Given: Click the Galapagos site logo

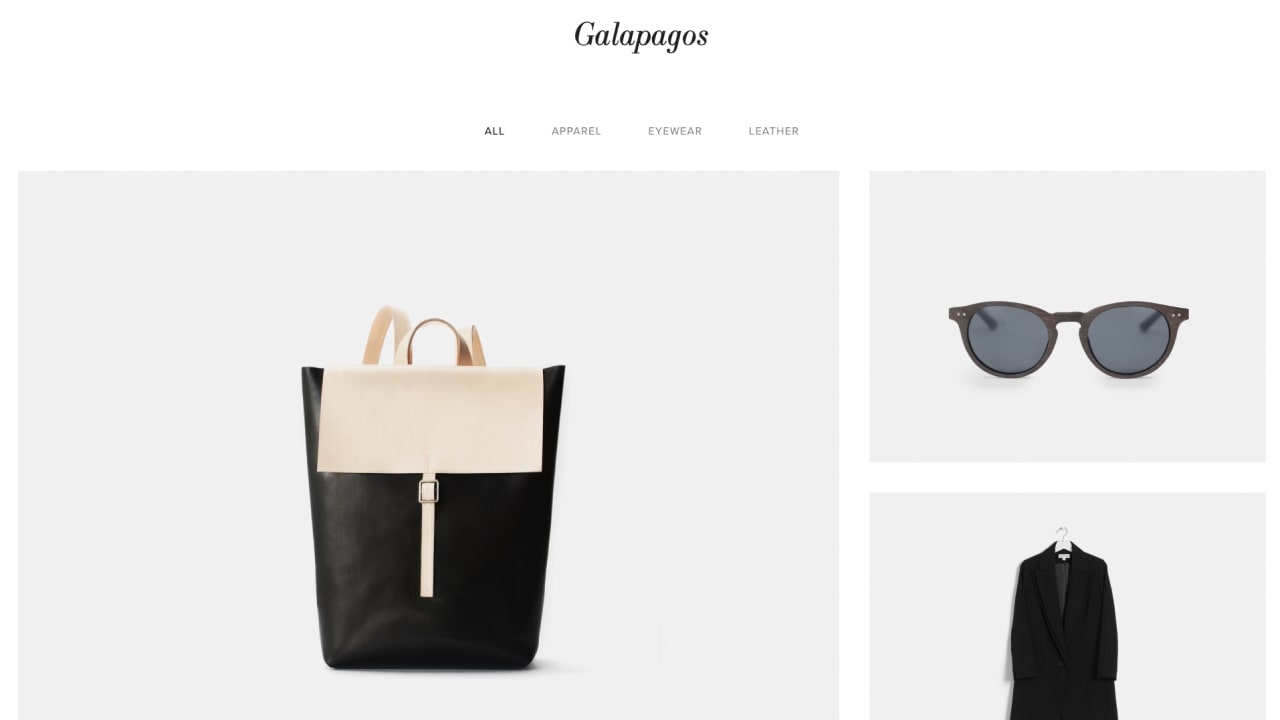Looking at the screenshot, I should pos(641,35).
